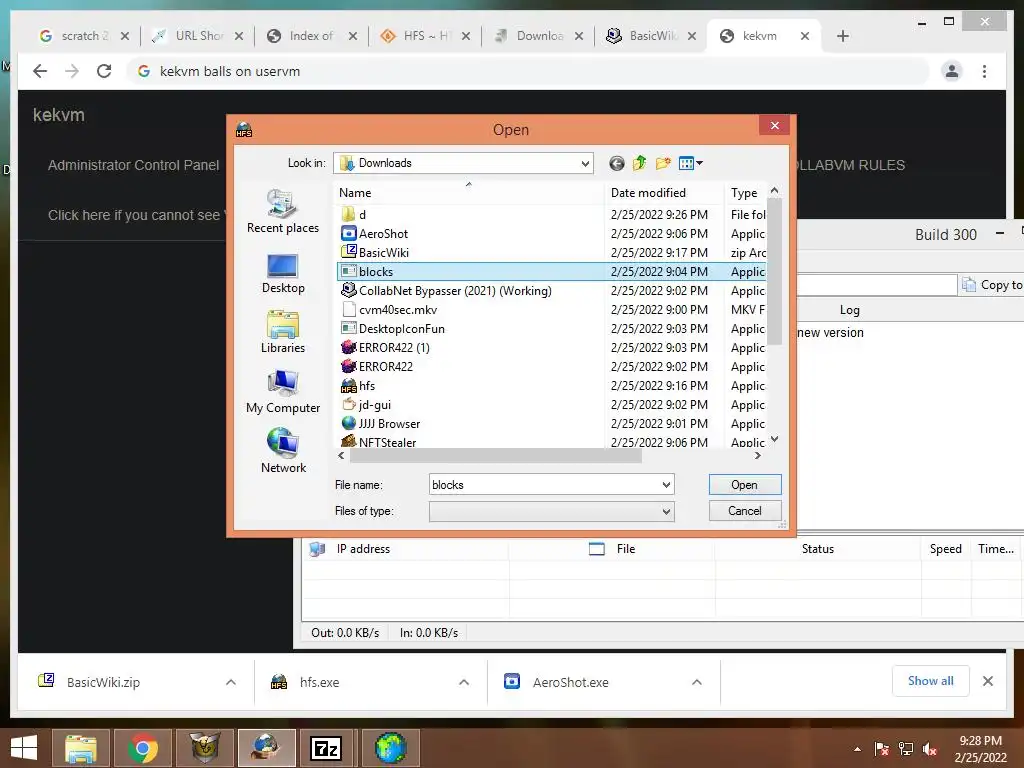The image size is (1024, 768).
Task: Expand the Files of type dropdown
Action: [666, 511]
